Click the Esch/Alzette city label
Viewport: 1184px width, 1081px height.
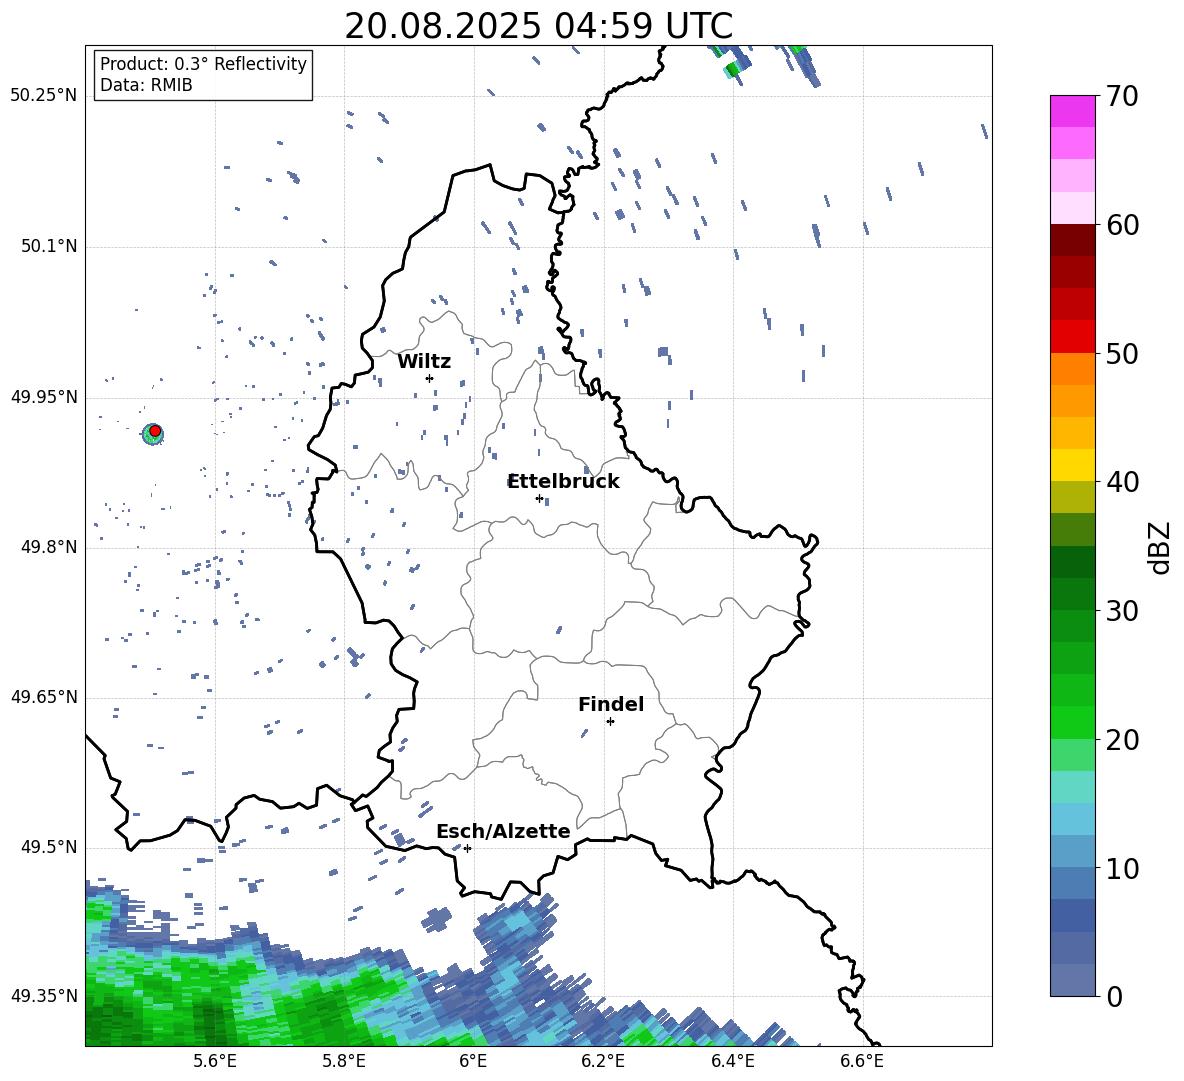pos(503,831)
